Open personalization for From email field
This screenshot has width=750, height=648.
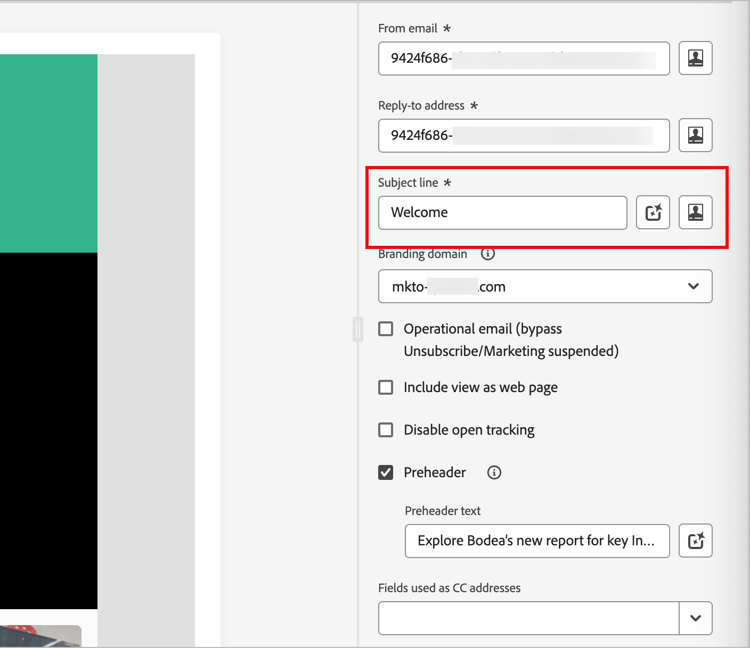pyautogui.click(x=695, y=58)
